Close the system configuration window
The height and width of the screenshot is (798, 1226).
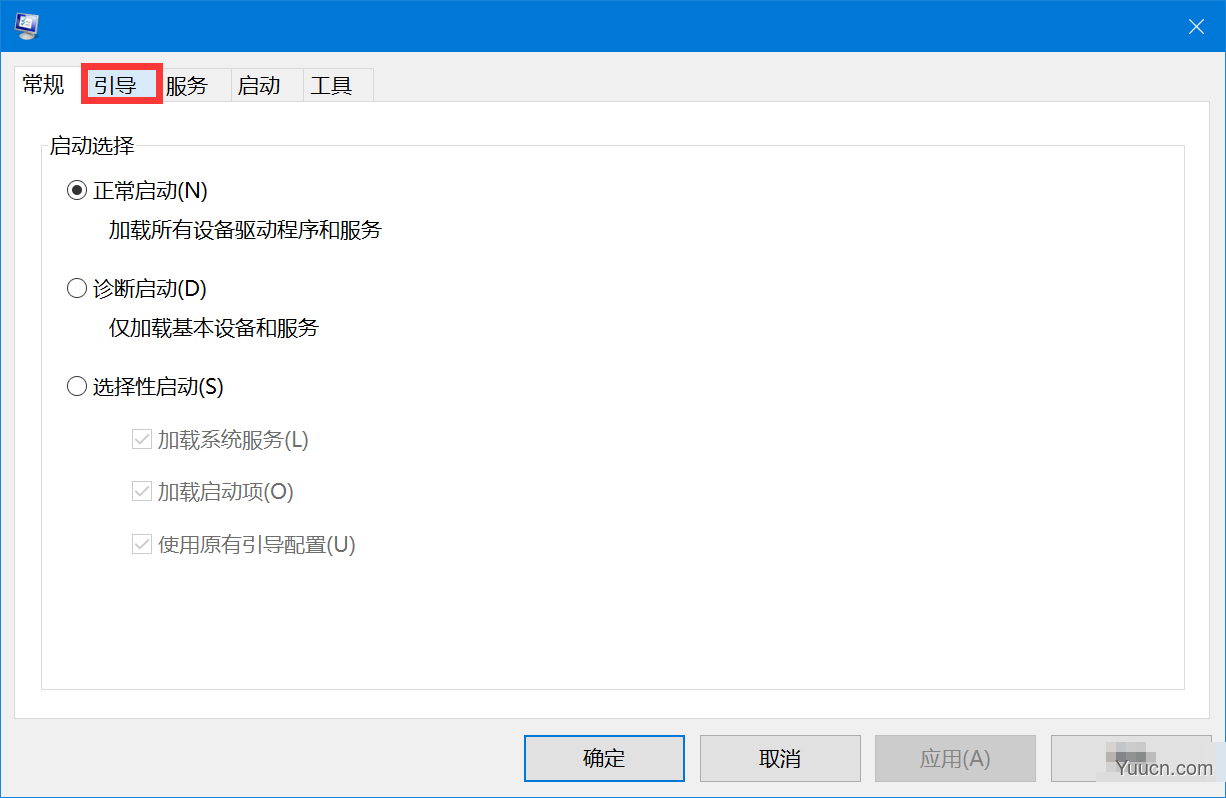[x=1195, y=27]
